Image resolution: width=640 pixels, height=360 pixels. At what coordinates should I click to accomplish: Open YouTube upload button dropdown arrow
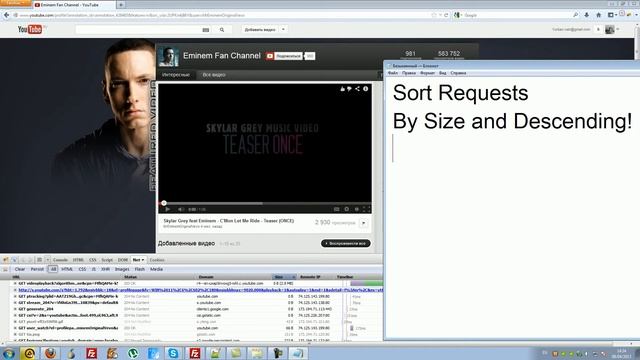(283, 30)
